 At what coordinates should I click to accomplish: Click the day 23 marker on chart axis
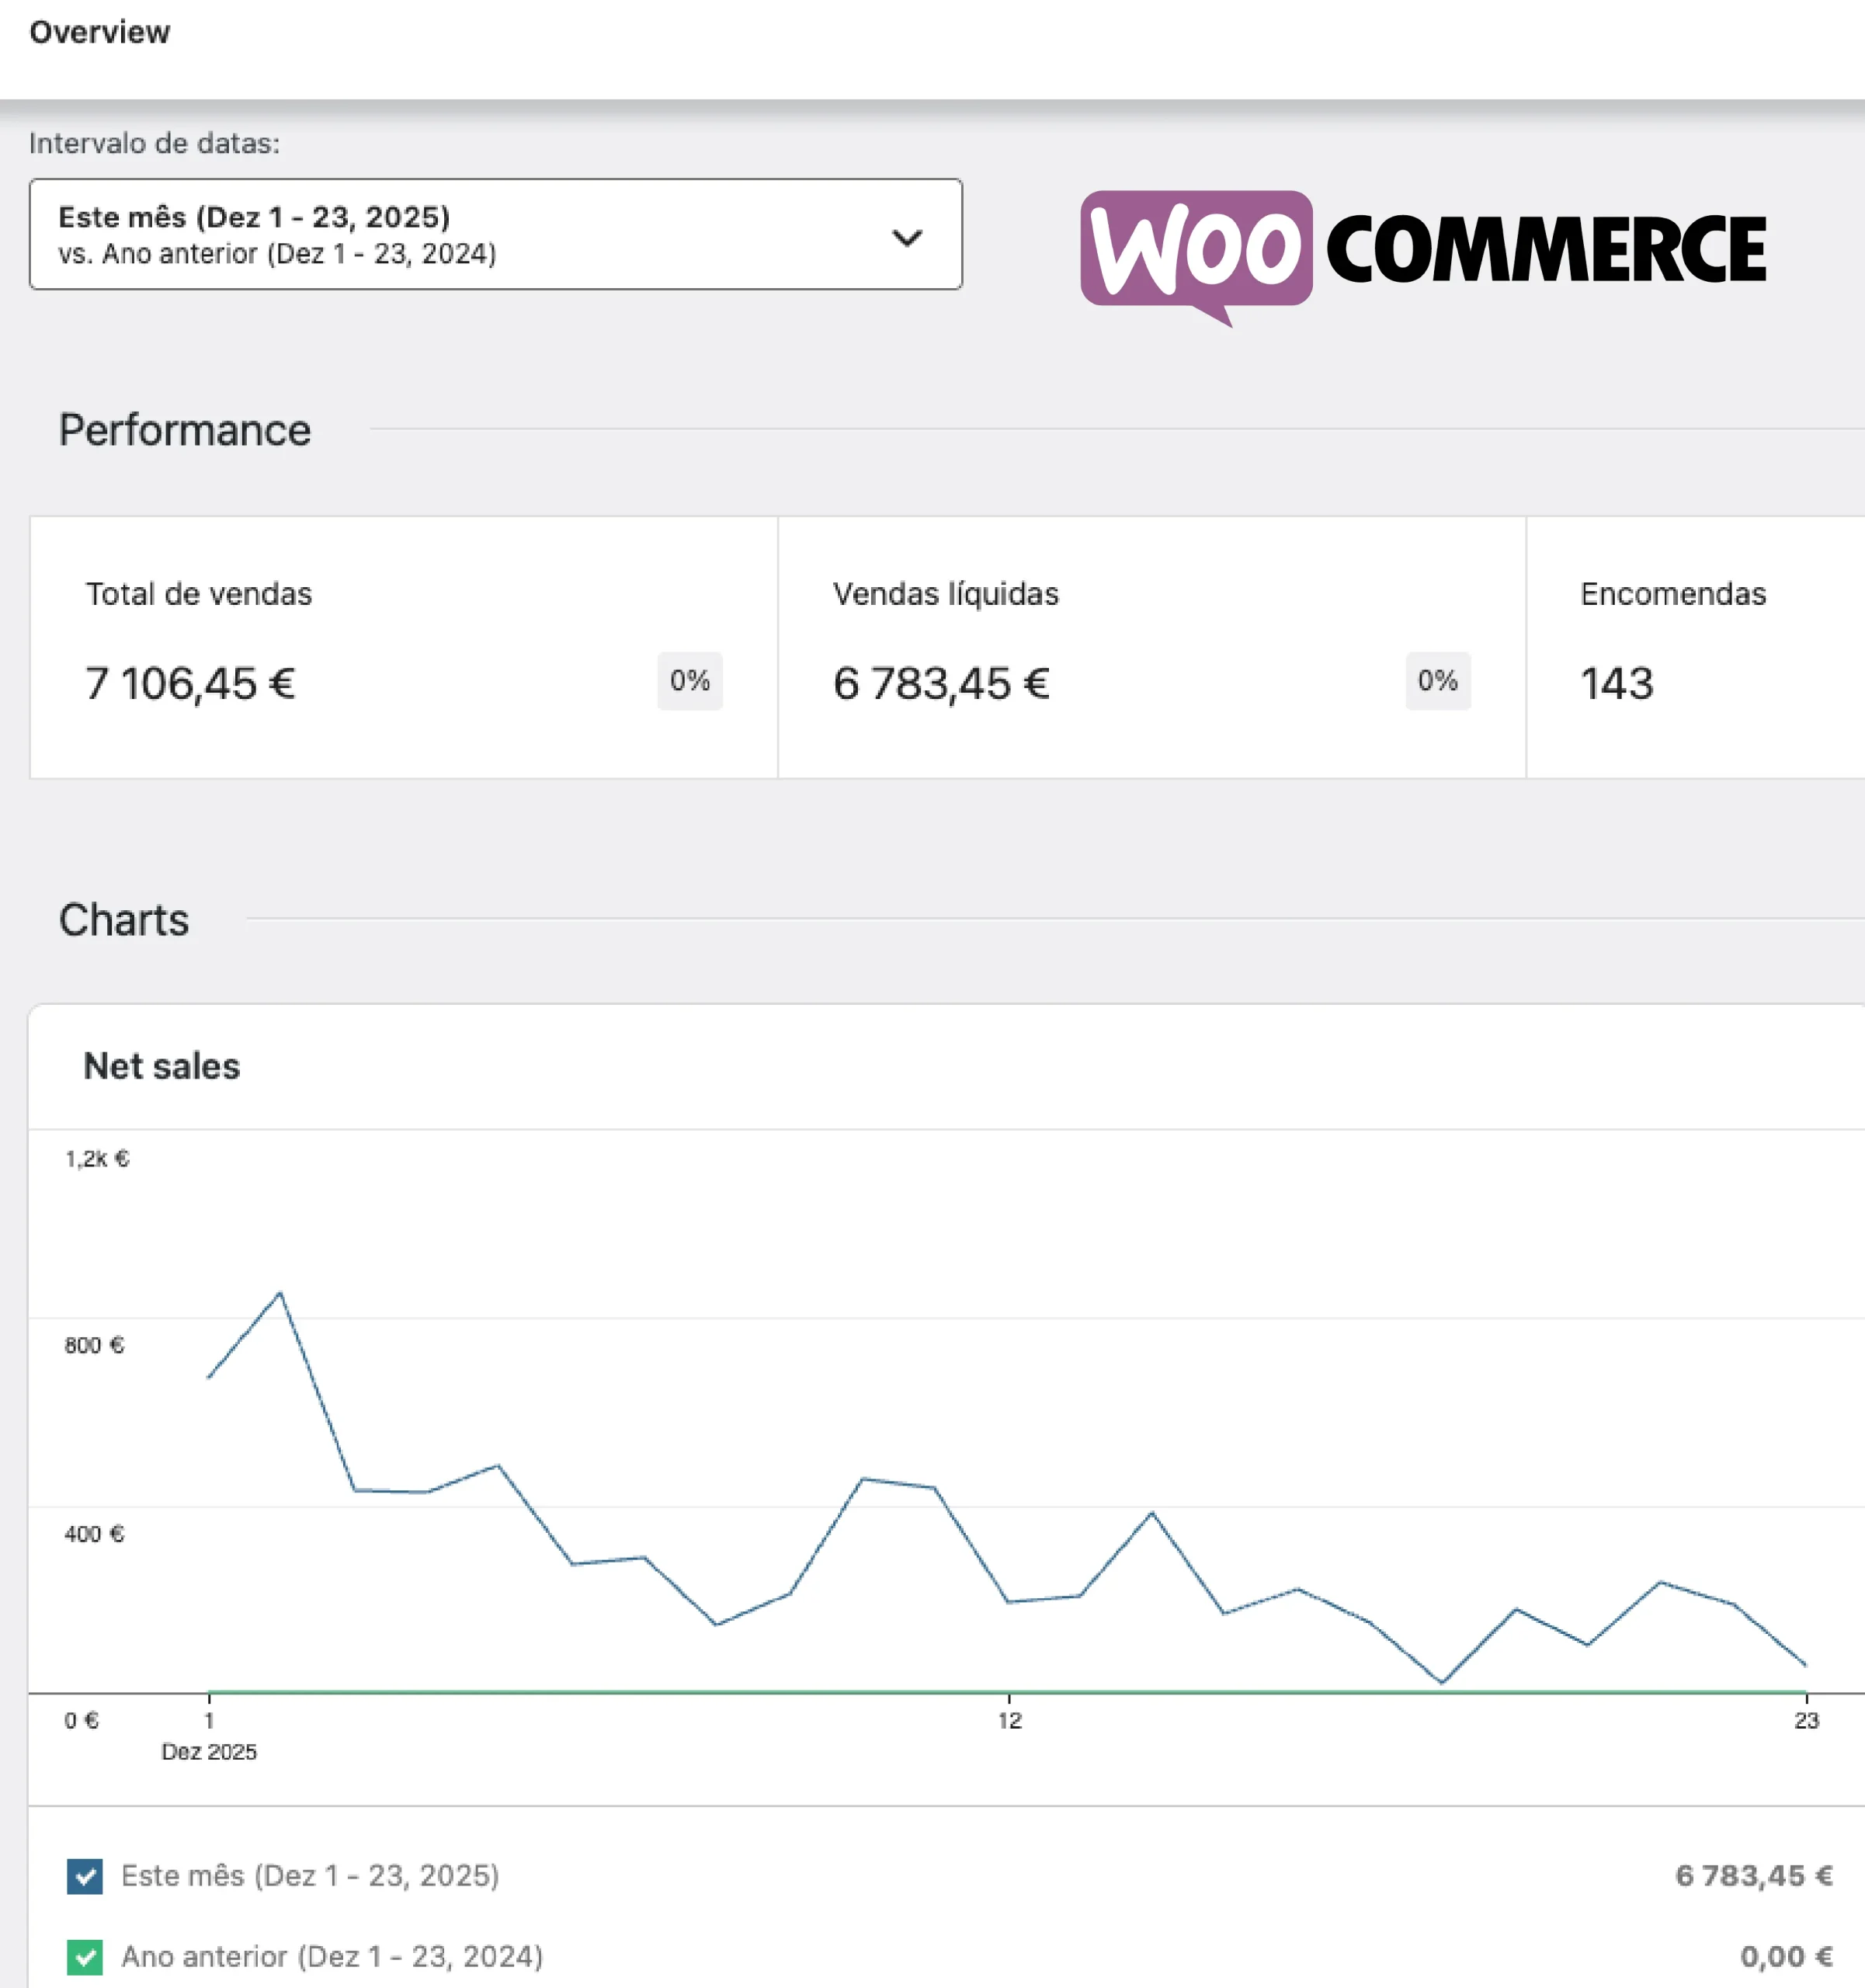tap(1805, 1719)
